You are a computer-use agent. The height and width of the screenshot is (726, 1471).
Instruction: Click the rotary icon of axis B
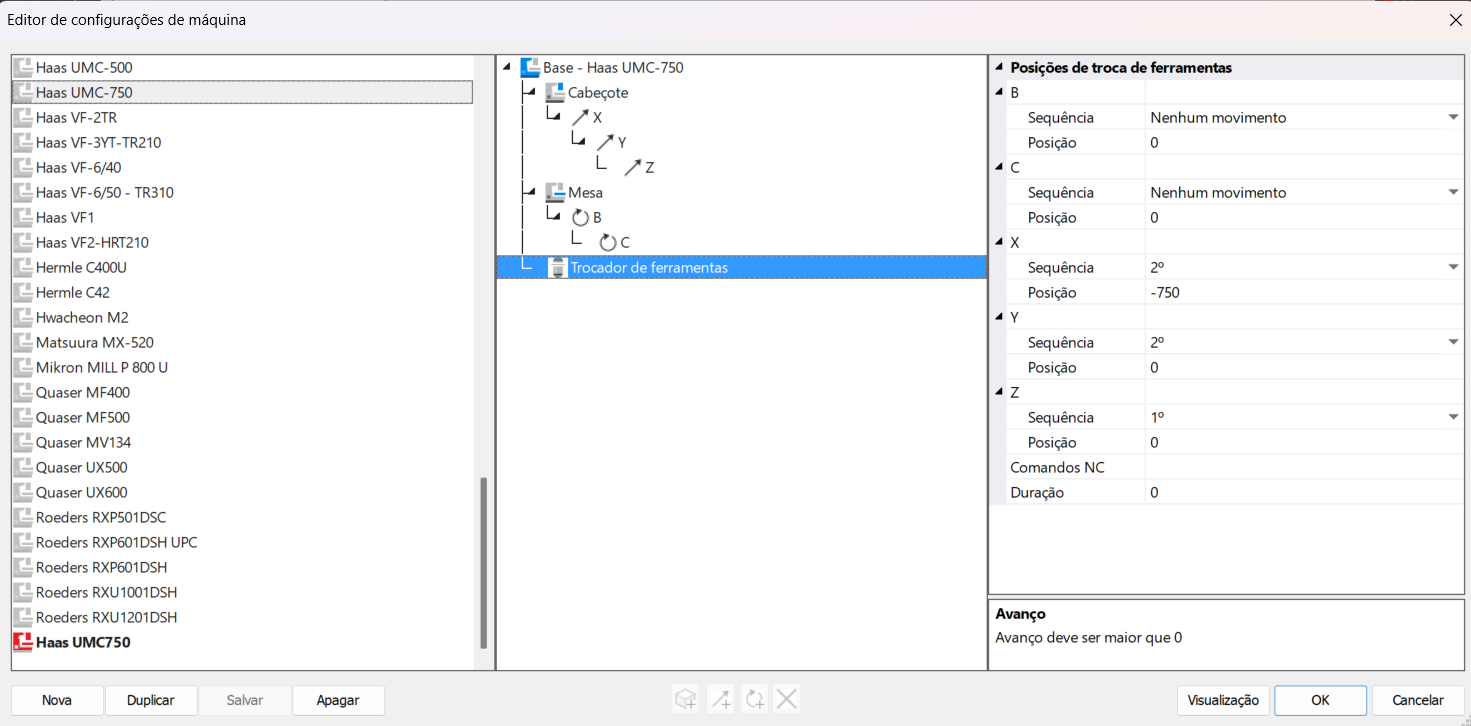(x=580, y=217)
